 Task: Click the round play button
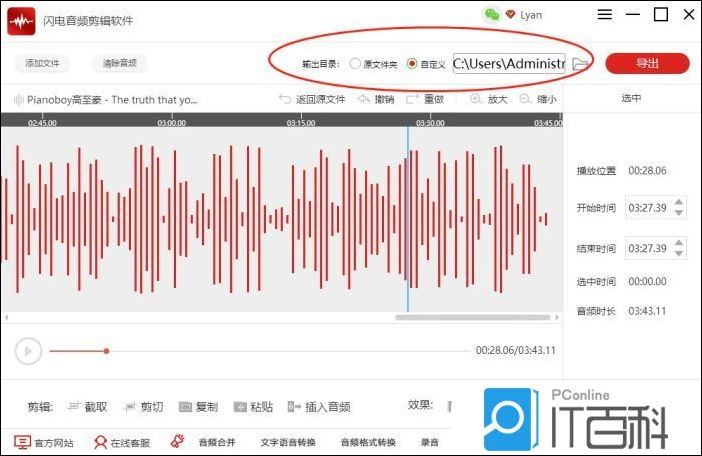click(28, 351)
